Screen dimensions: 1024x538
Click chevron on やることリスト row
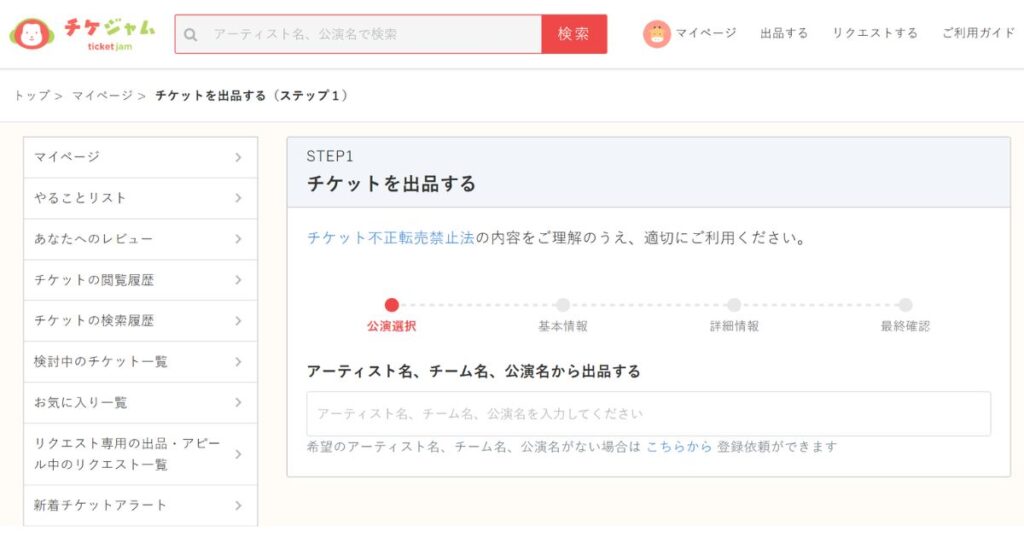pos(238,198)
